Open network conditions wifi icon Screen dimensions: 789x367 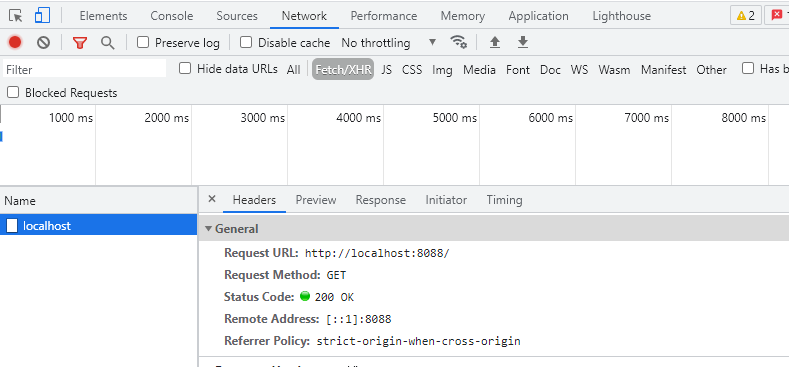pyautogui.click(x=458, y=42)
